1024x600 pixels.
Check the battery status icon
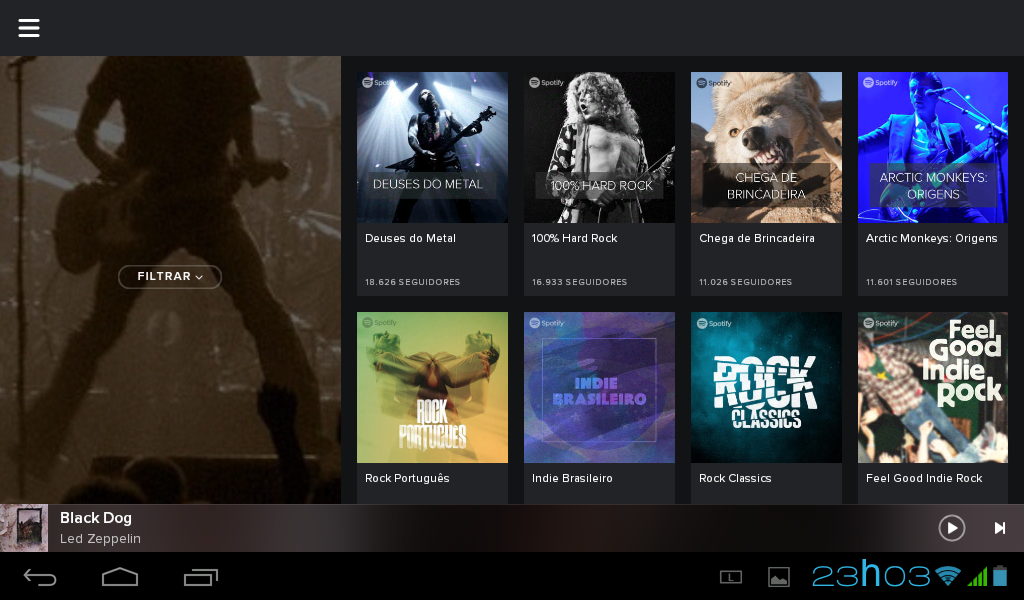tap(1000, 576)
